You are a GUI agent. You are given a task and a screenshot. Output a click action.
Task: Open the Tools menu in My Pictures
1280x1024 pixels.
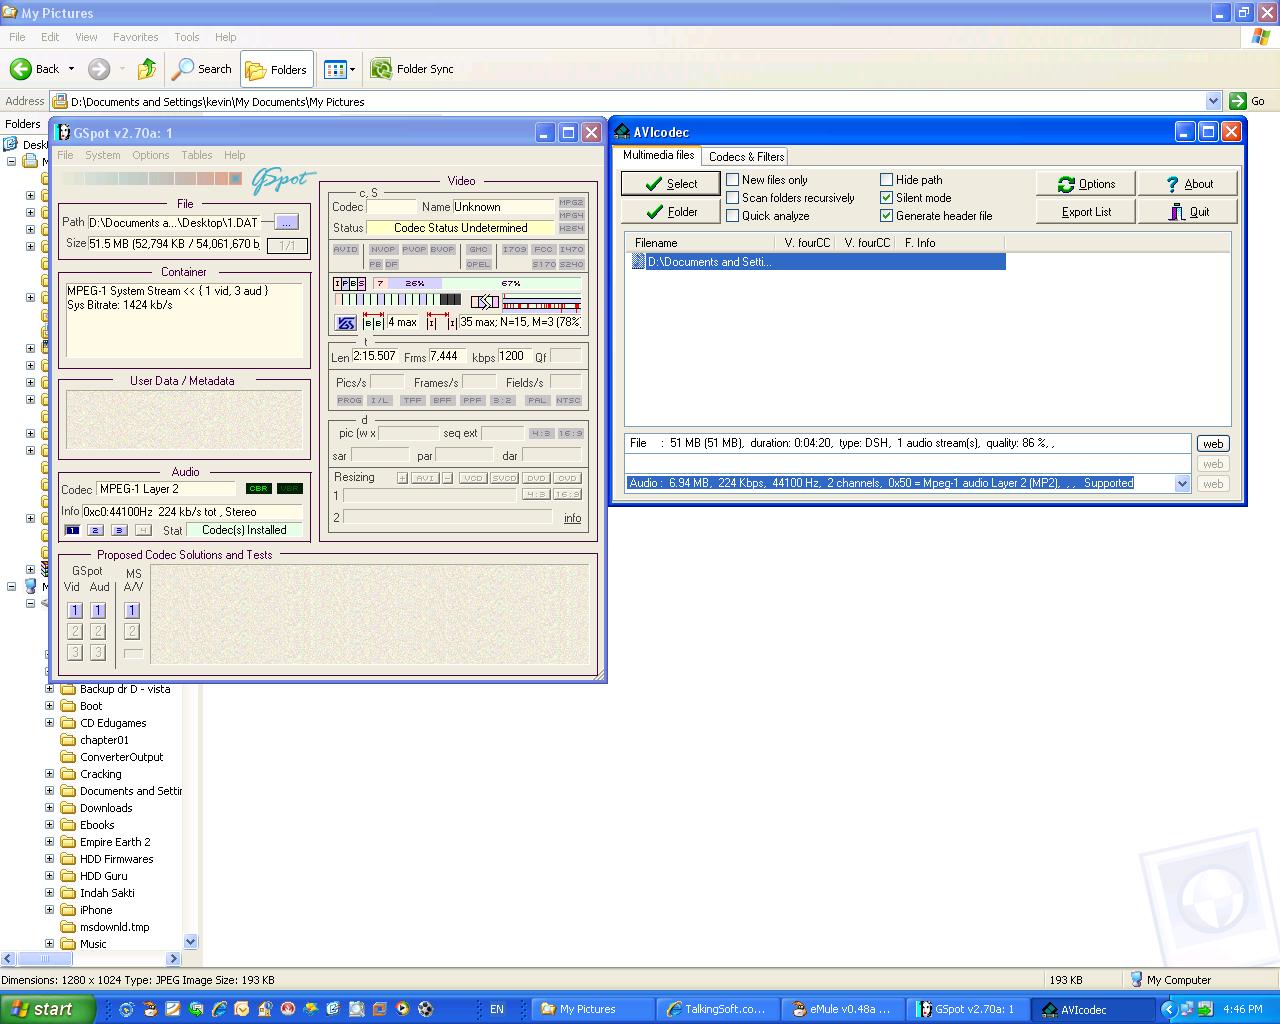click(186, 37)
